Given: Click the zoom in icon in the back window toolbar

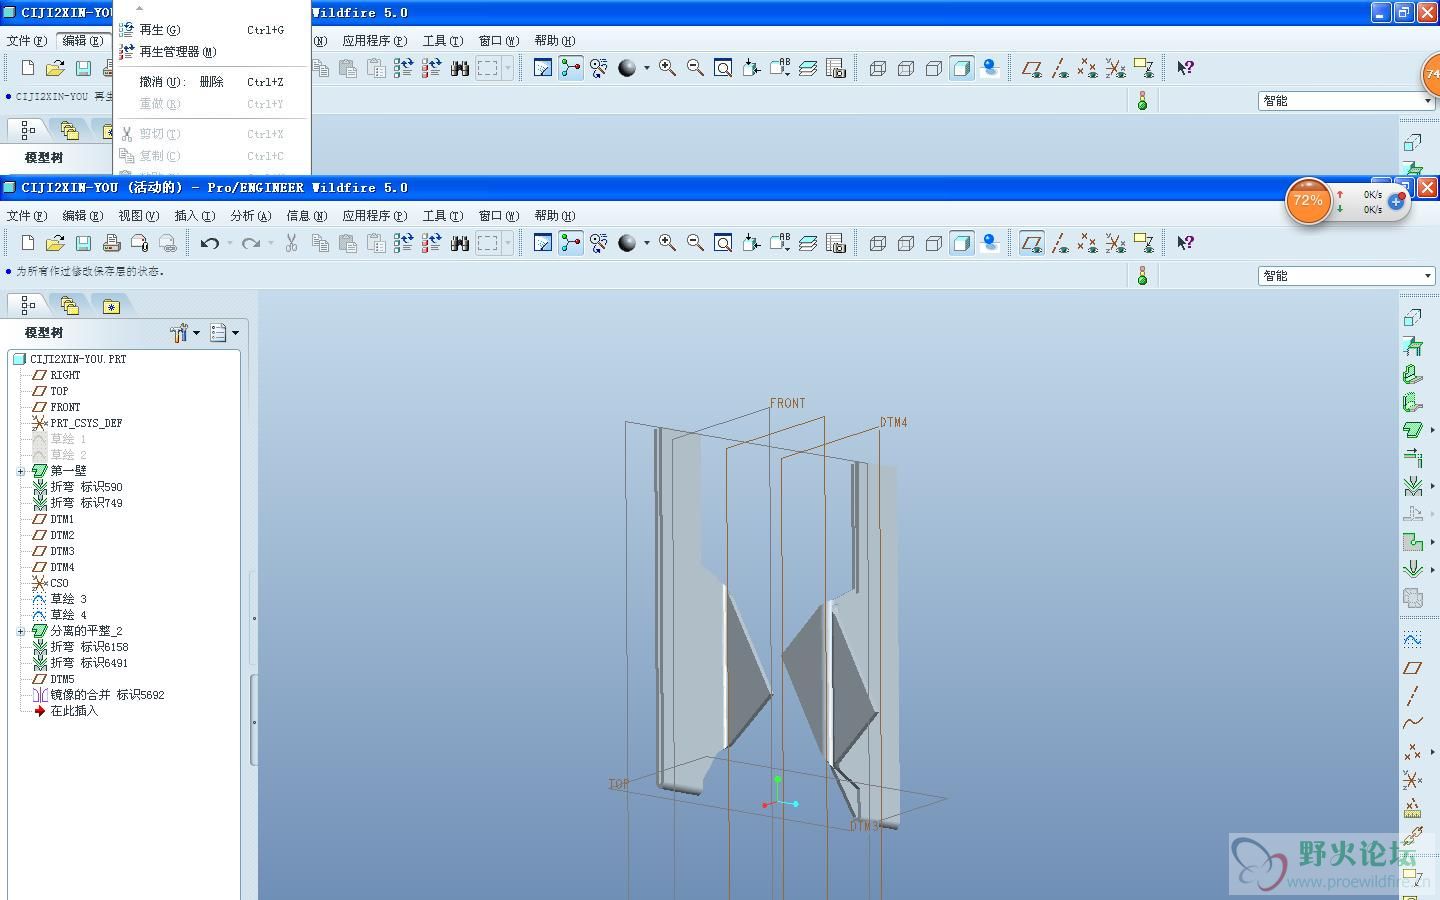Looking at the screenshot, I should (x=667, y=68).
